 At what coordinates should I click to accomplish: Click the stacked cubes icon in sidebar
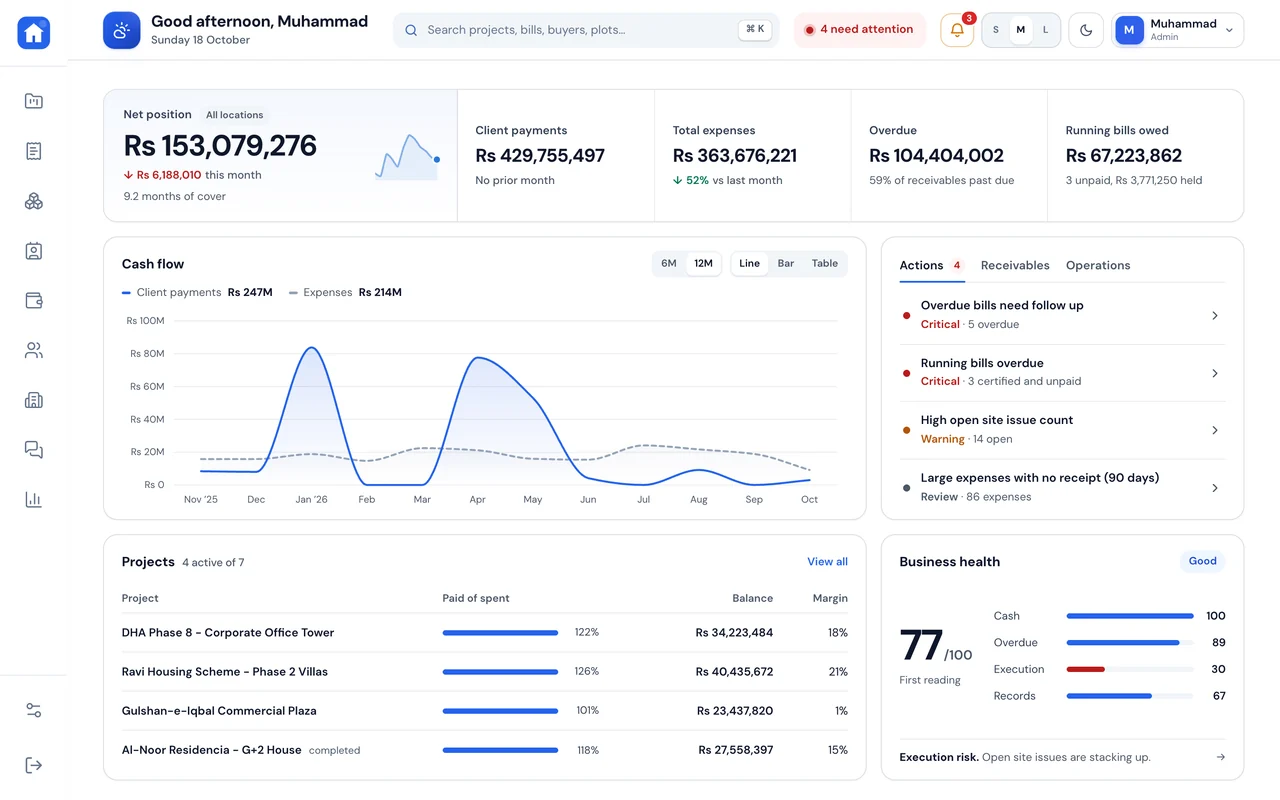tap(34, 201)
